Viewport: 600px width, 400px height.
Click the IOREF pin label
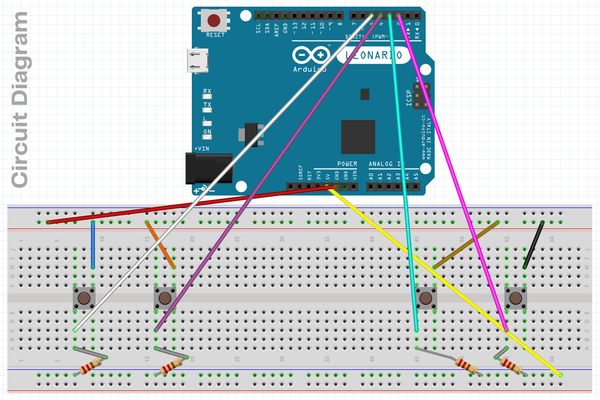pyautogui.click(x=300, y=173)
